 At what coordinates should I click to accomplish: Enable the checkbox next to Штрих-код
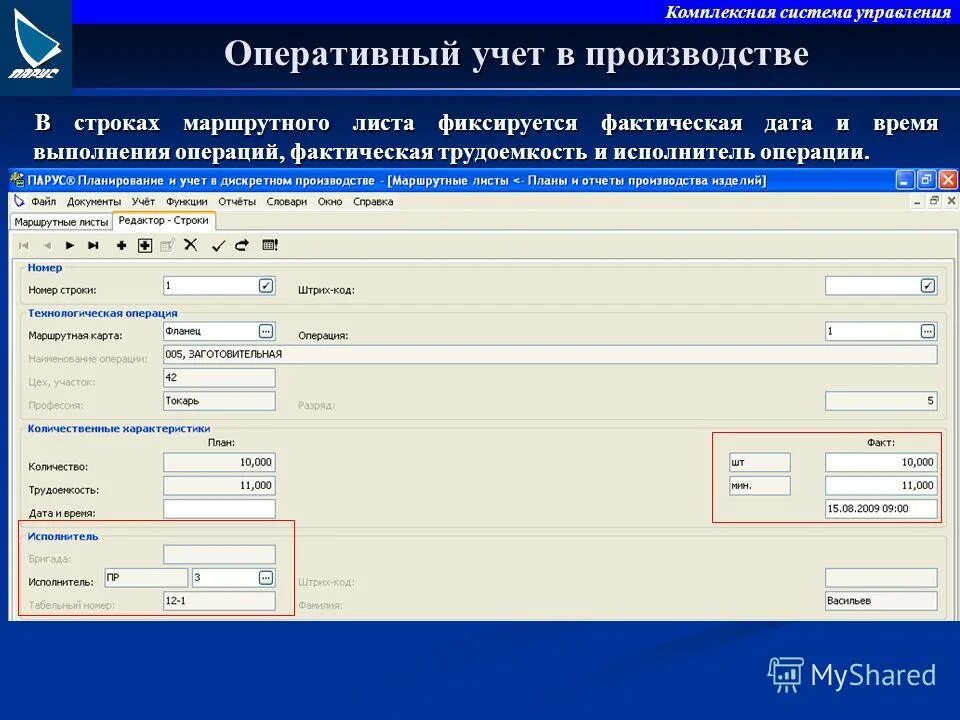[930, 284]
